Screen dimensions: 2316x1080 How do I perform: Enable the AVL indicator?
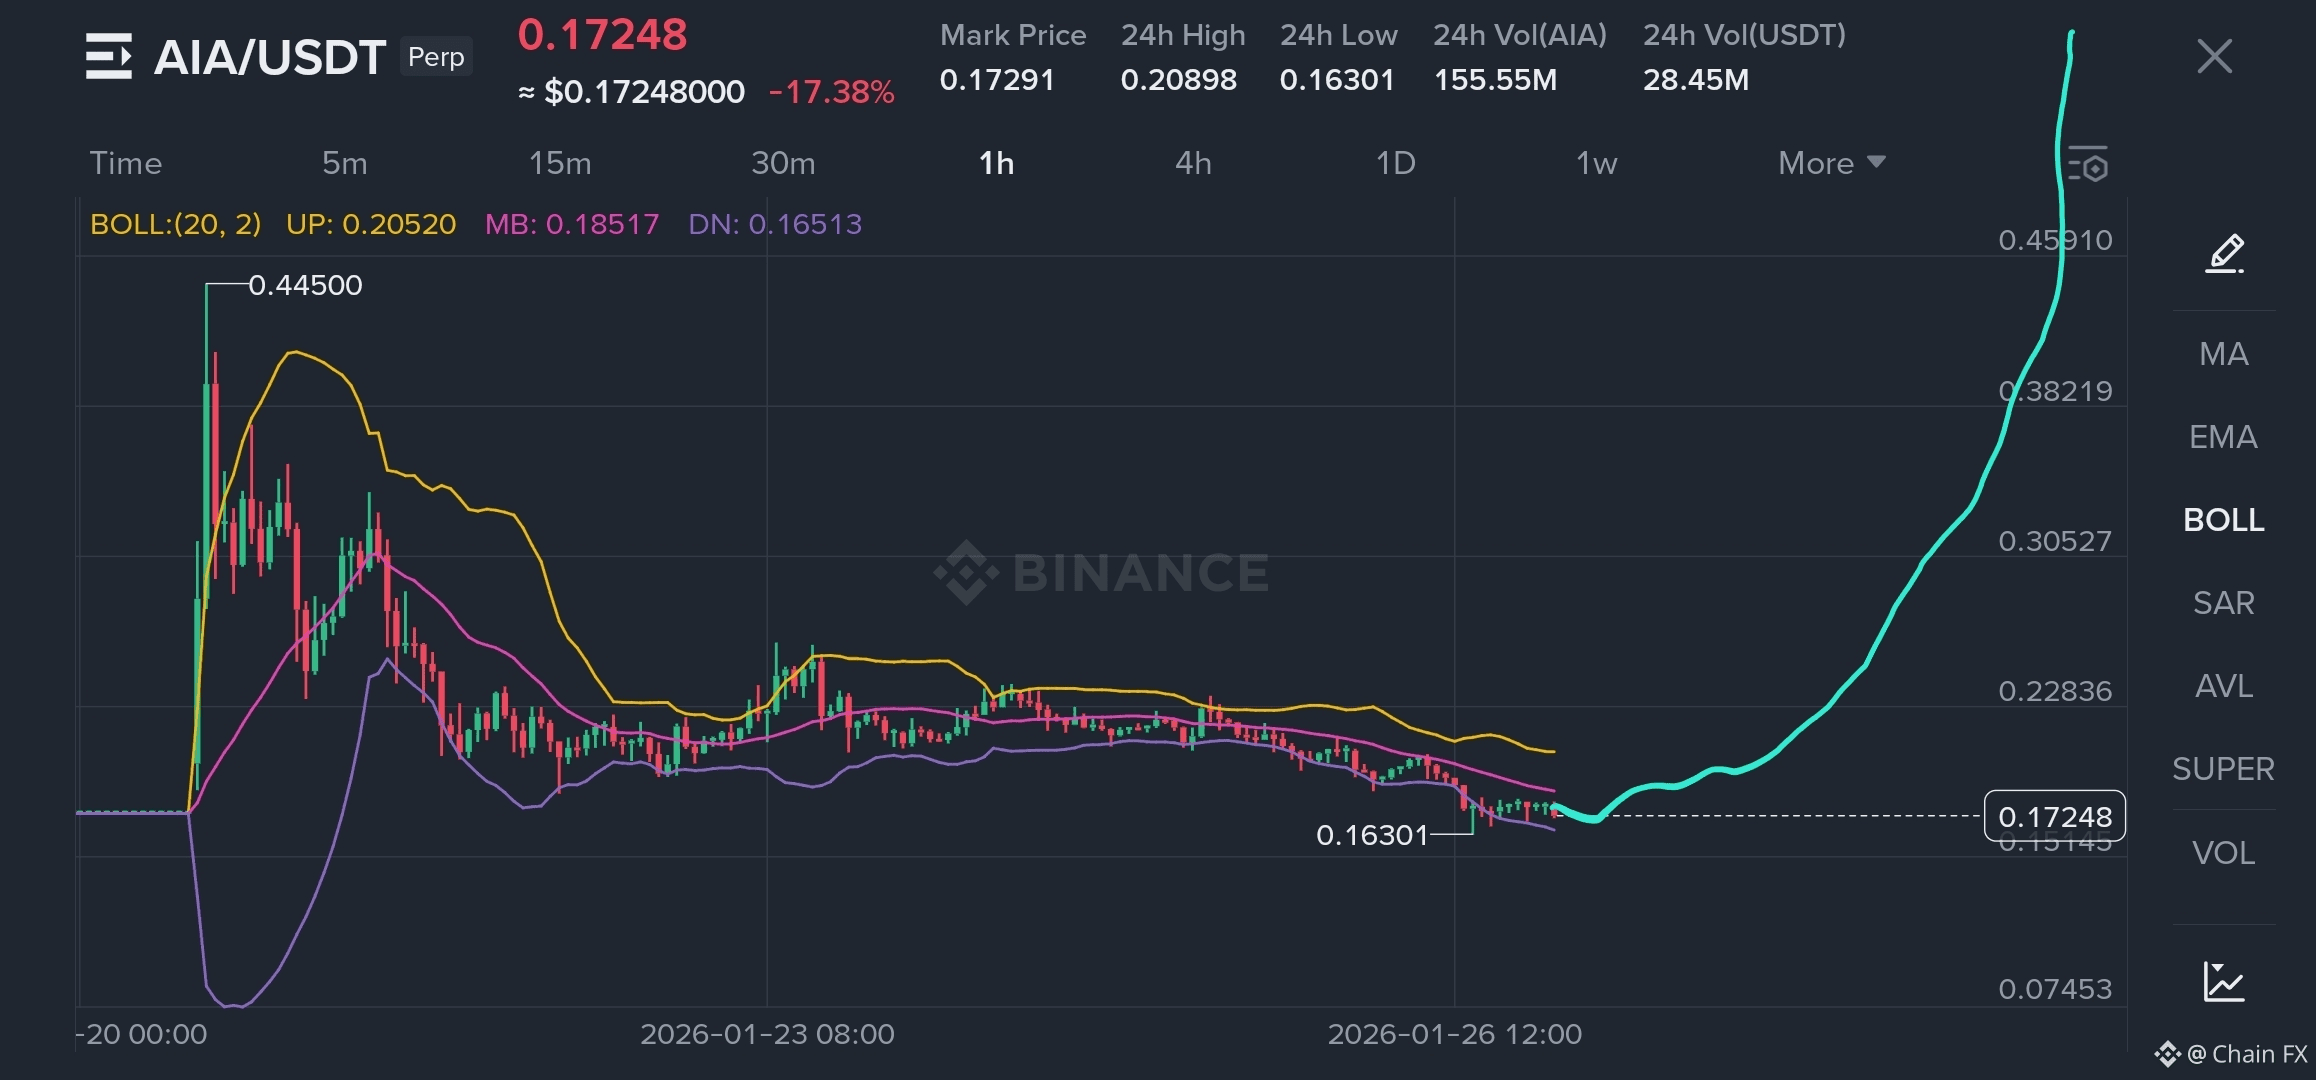click(x=2223, y=686)
